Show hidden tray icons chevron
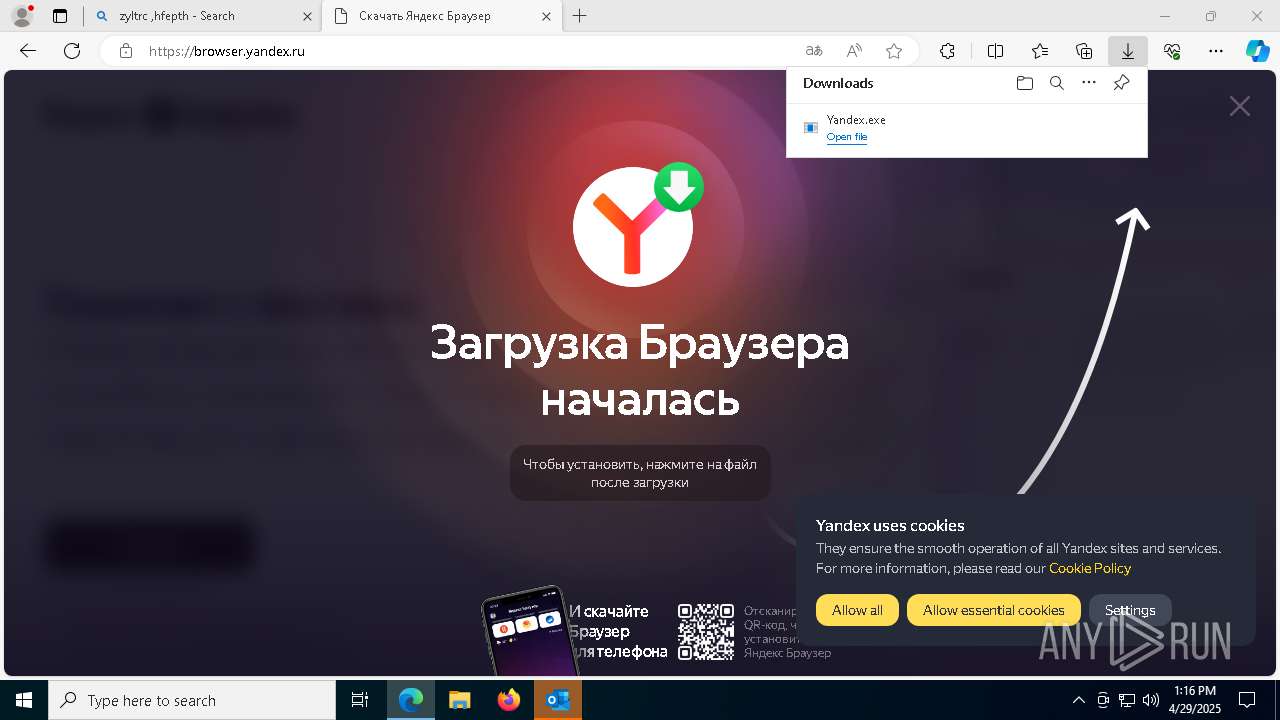 1078,700
